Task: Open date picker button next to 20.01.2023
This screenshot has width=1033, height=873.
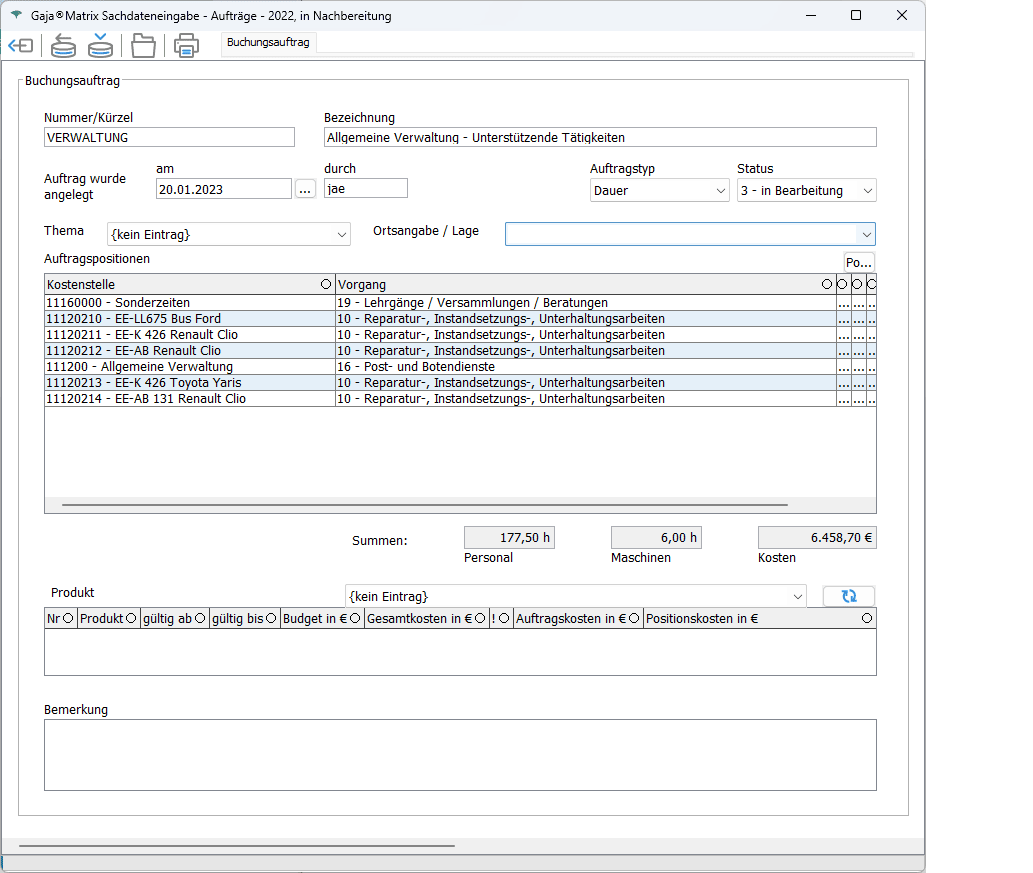Action: (305, 189)
